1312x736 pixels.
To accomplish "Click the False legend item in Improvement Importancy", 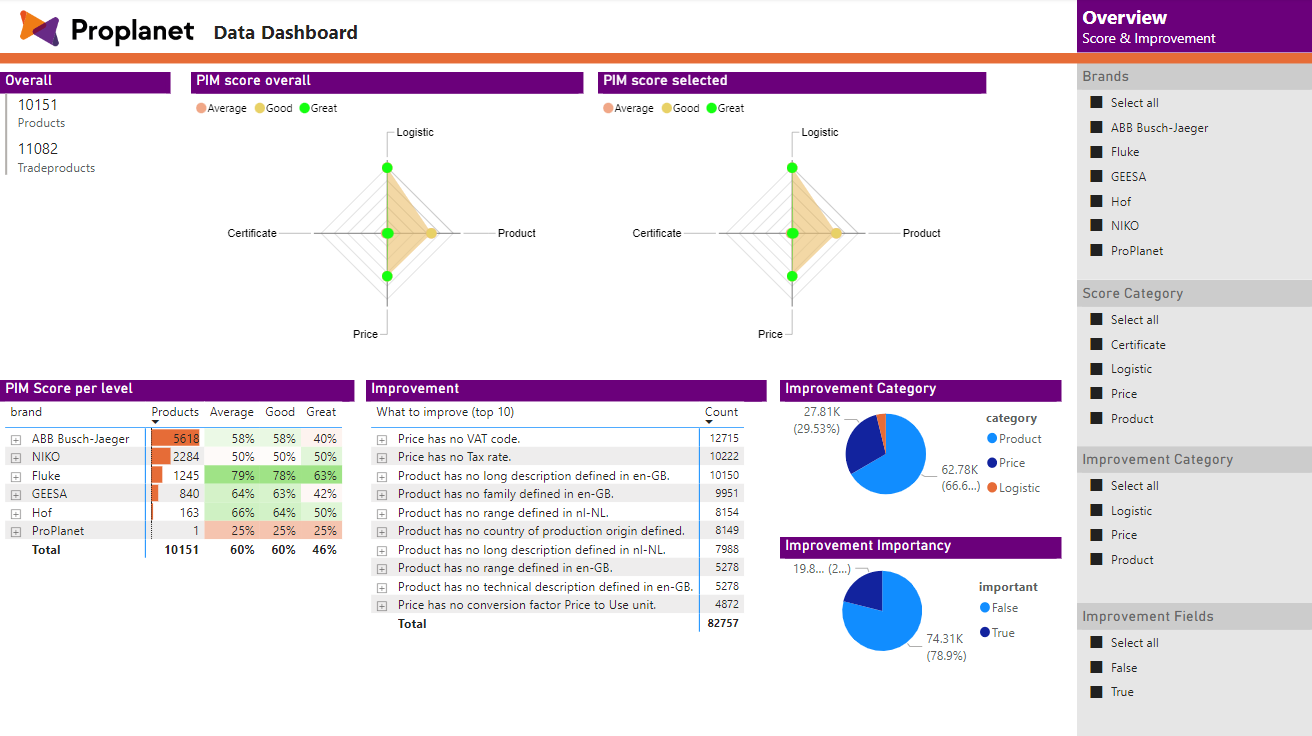I will 999,608.
